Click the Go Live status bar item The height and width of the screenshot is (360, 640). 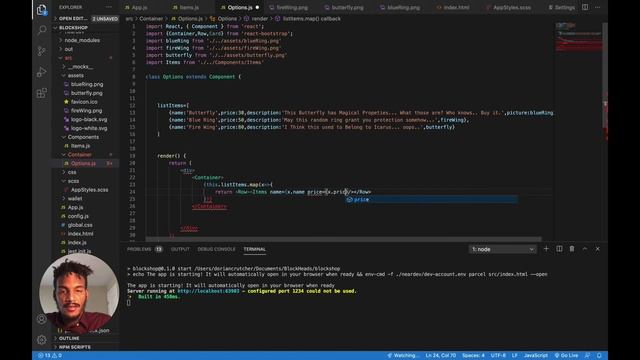click(566, 356)
